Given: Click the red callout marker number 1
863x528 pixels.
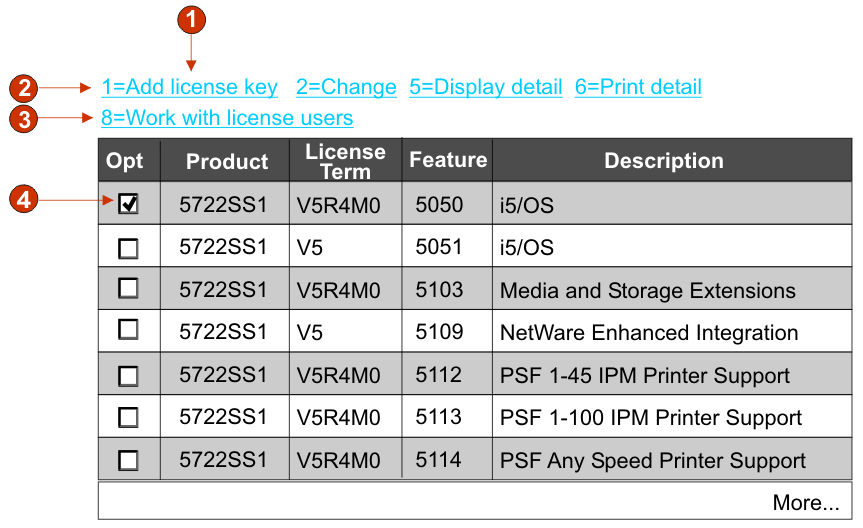Looking at the screenshot, I should pos(191,18).
